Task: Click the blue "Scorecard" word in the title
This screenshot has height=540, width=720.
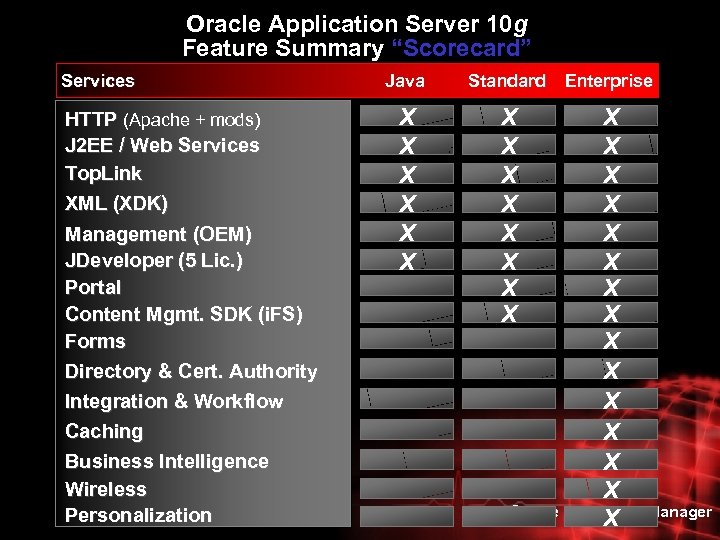Action: click(462, 48)
